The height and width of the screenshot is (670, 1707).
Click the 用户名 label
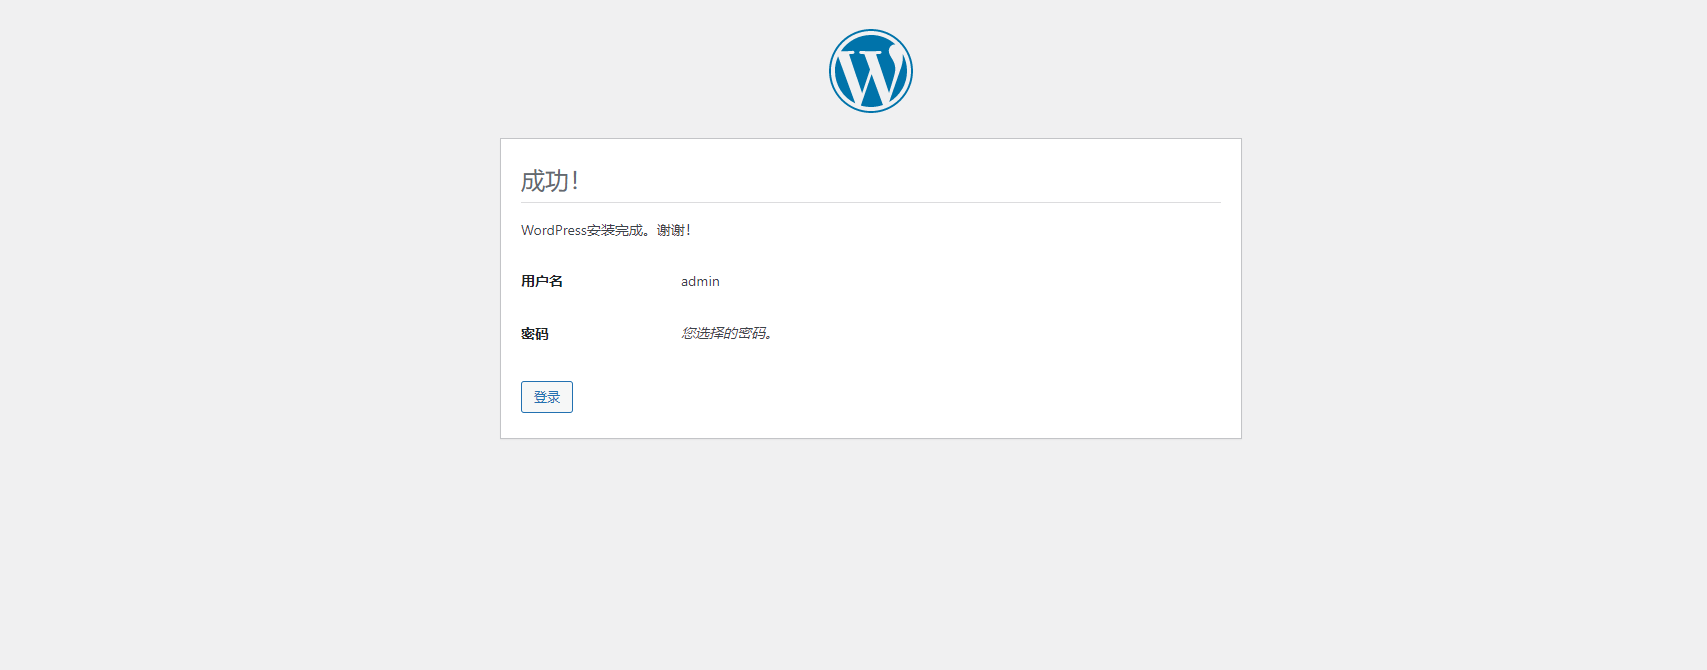coord(542,281)
